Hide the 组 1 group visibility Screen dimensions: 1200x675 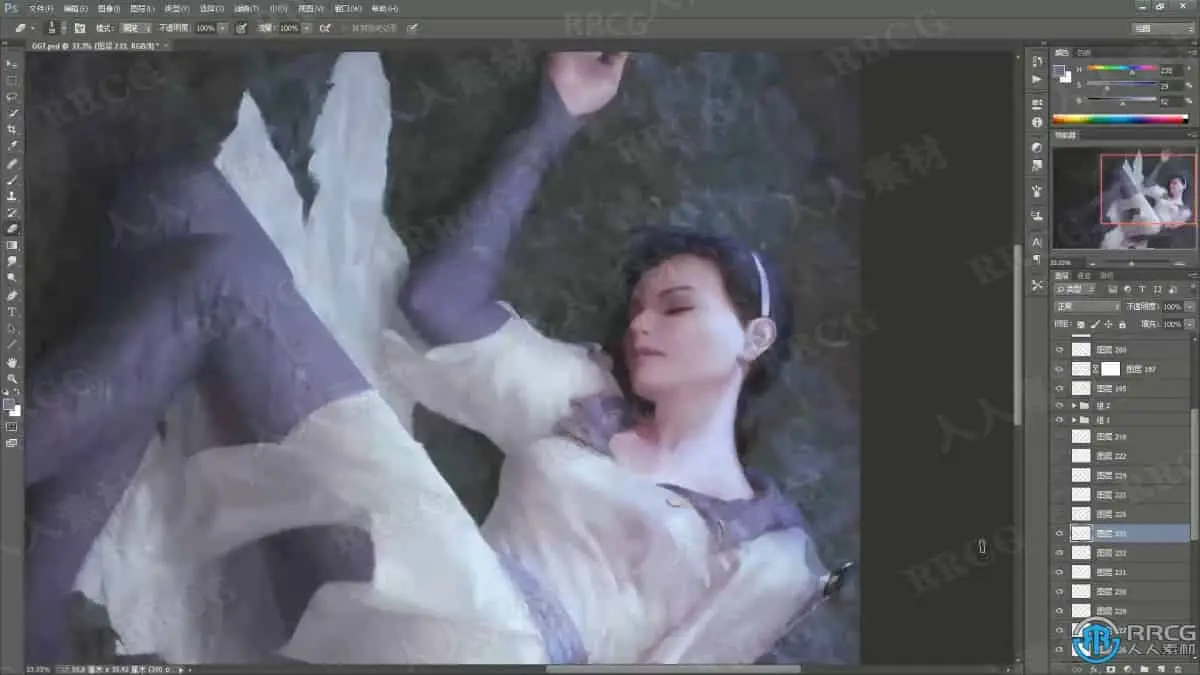(1059, 421)
